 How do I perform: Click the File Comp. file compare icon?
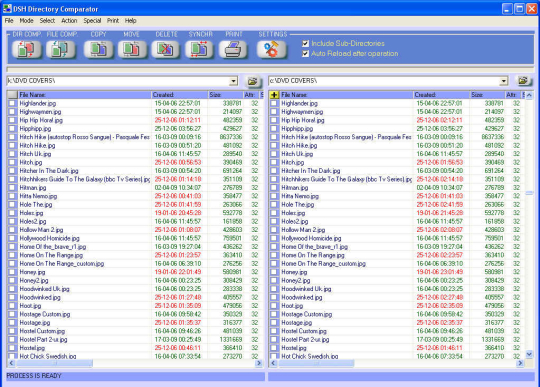[x=61, y=49]
